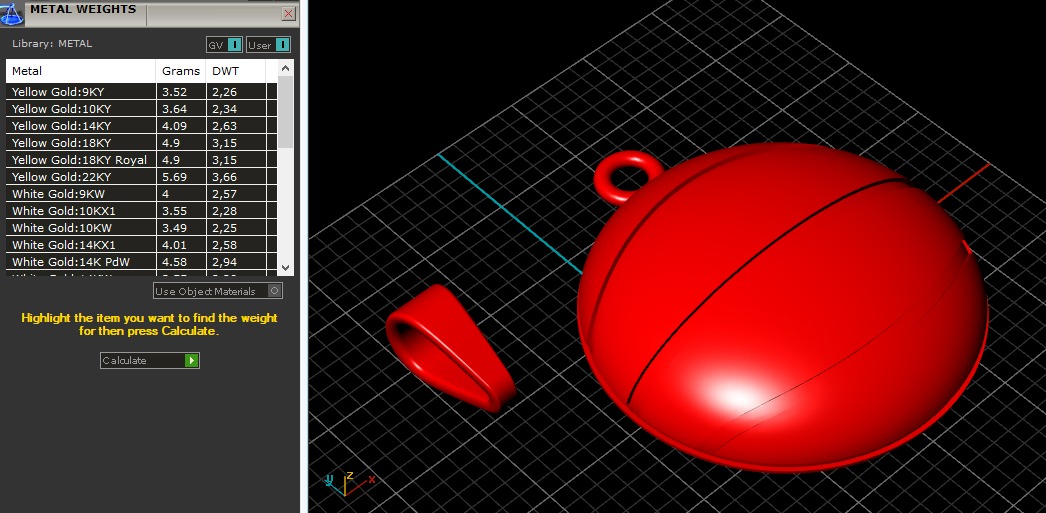Select the Yellow Gold:9KY row

click(x=141, y=92)
